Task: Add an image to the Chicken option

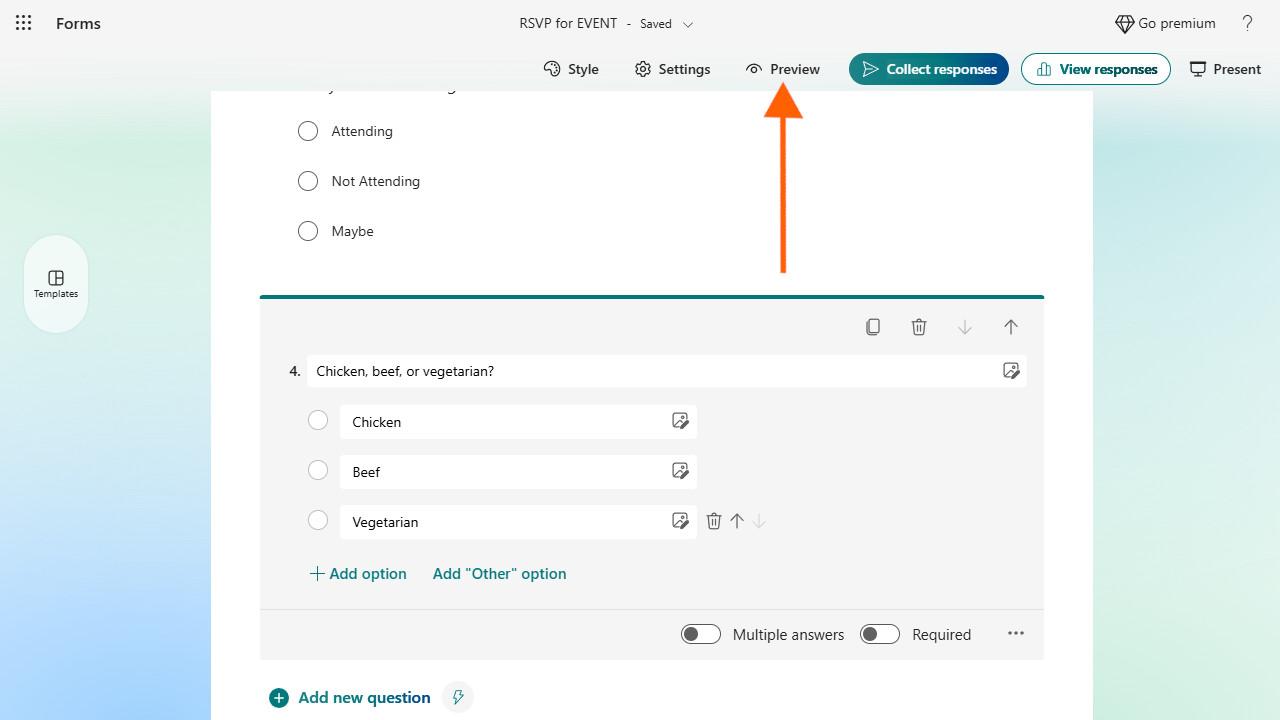Action: (x=680, y=421)
